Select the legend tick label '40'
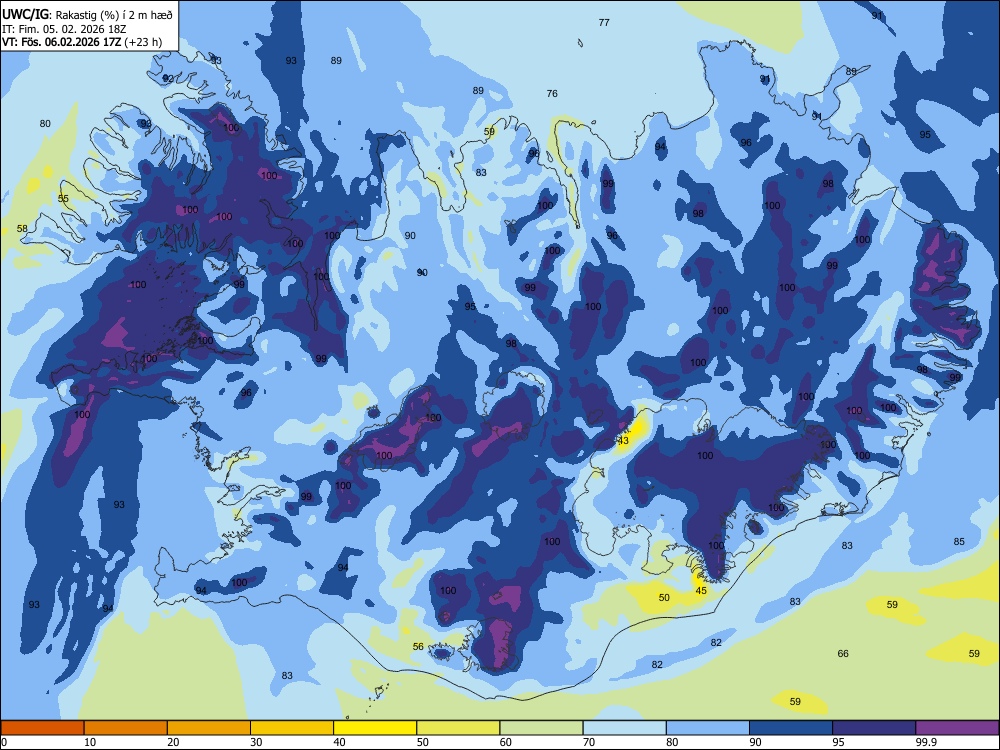1000x750 pixels. pos(339,742)
